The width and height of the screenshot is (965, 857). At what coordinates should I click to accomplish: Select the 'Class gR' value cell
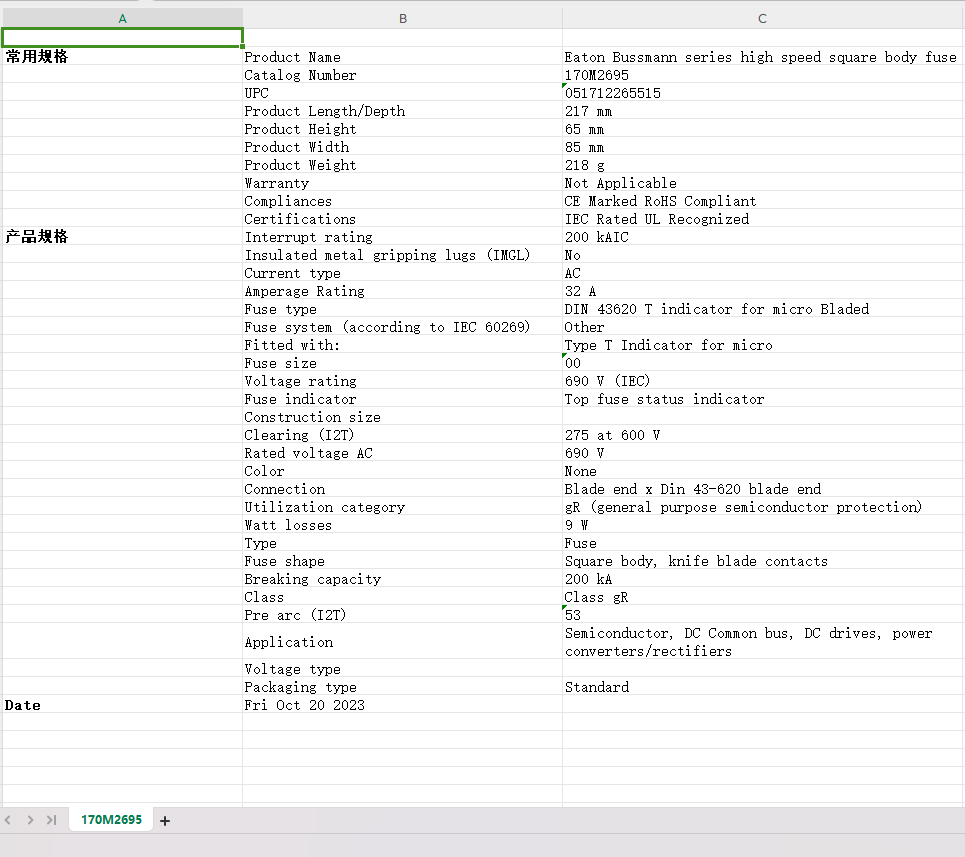(763, 596)
